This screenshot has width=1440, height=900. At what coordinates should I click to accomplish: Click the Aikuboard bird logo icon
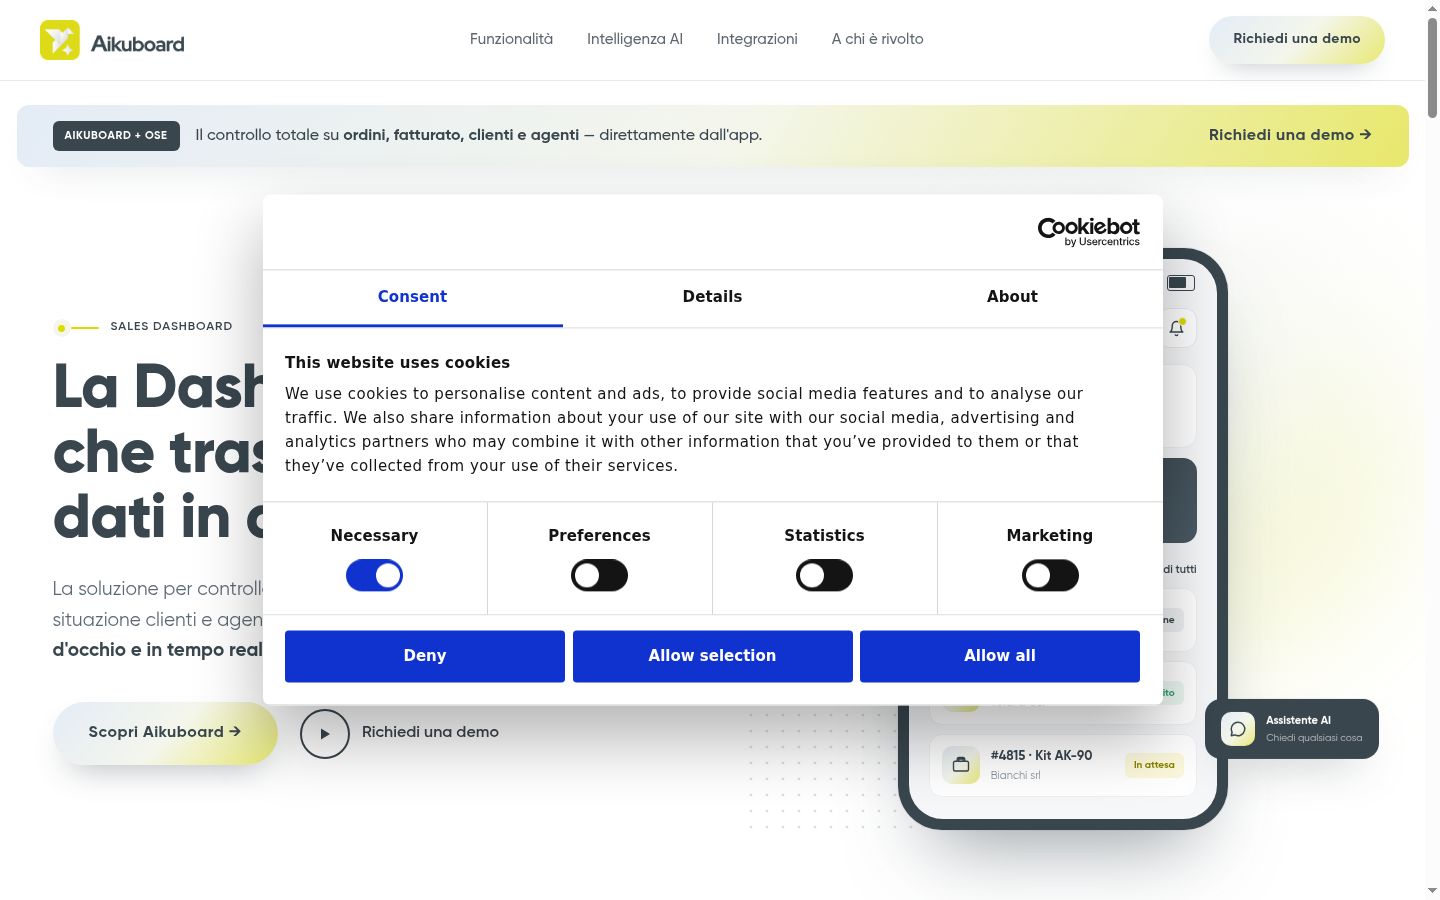pos(60,40)
